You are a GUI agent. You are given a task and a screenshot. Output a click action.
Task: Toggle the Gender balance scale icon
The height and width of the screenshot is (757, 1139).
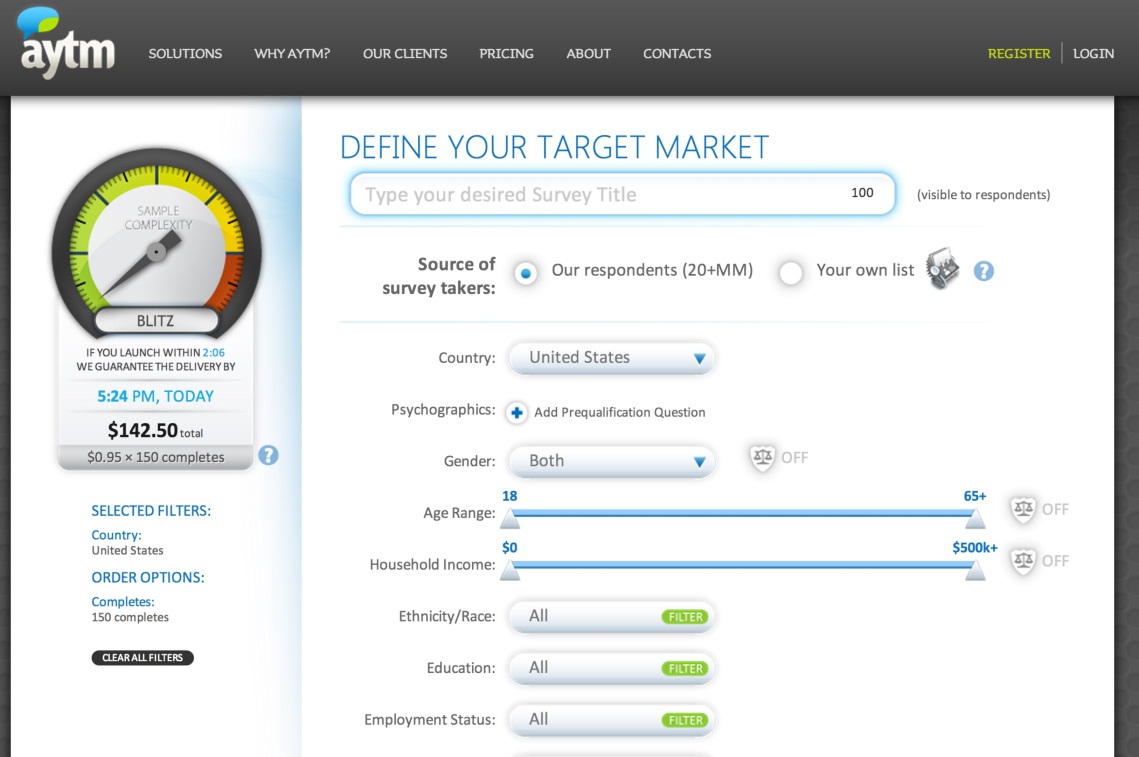coord(763,458)
